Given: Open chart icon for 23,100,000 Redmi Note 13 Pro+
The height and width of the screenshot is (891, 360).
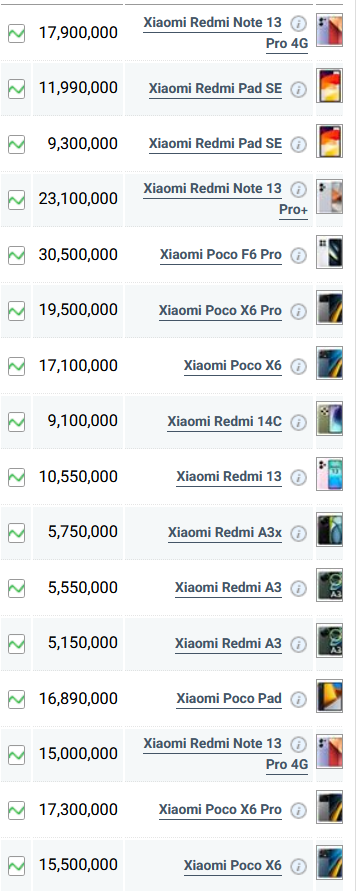Looking at the screenshot, I should pos(16,199).
